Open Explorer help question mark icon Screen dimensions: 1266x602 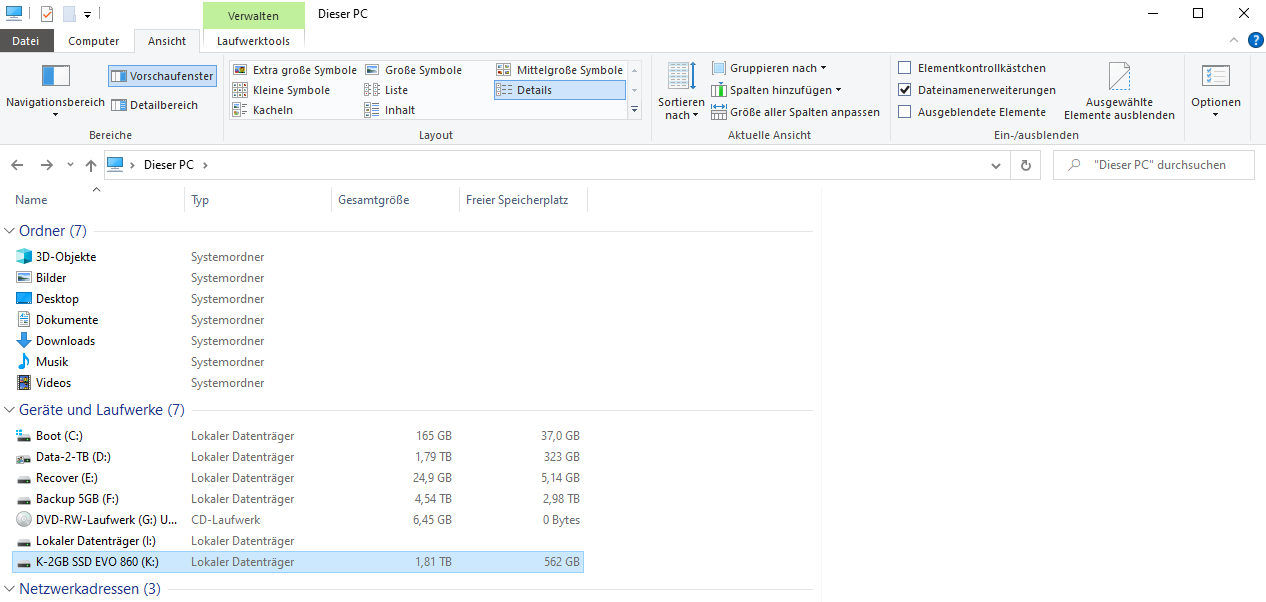(x=1255, y=40)
